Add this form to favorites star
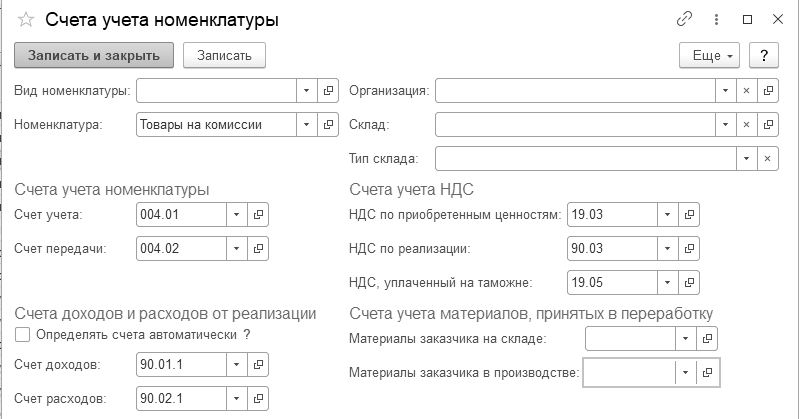Image resolution: width=799 pixels, height=419 pixels. coord(27,20)
